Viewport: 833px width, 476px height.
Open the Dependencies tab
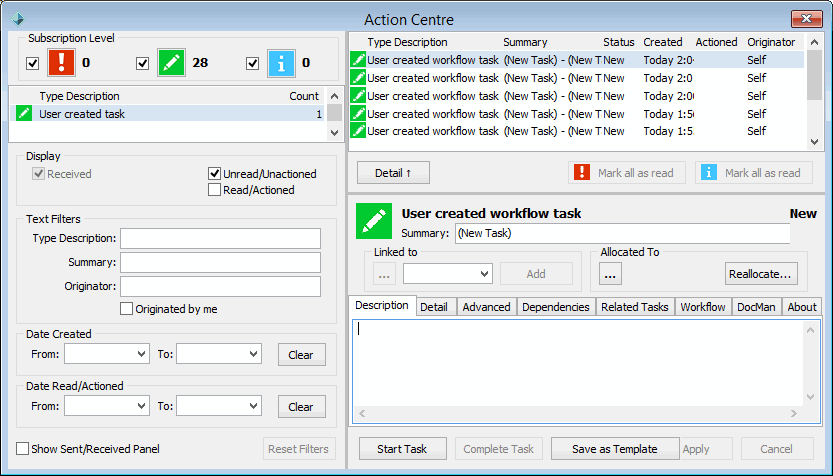(x=556, y=307)
